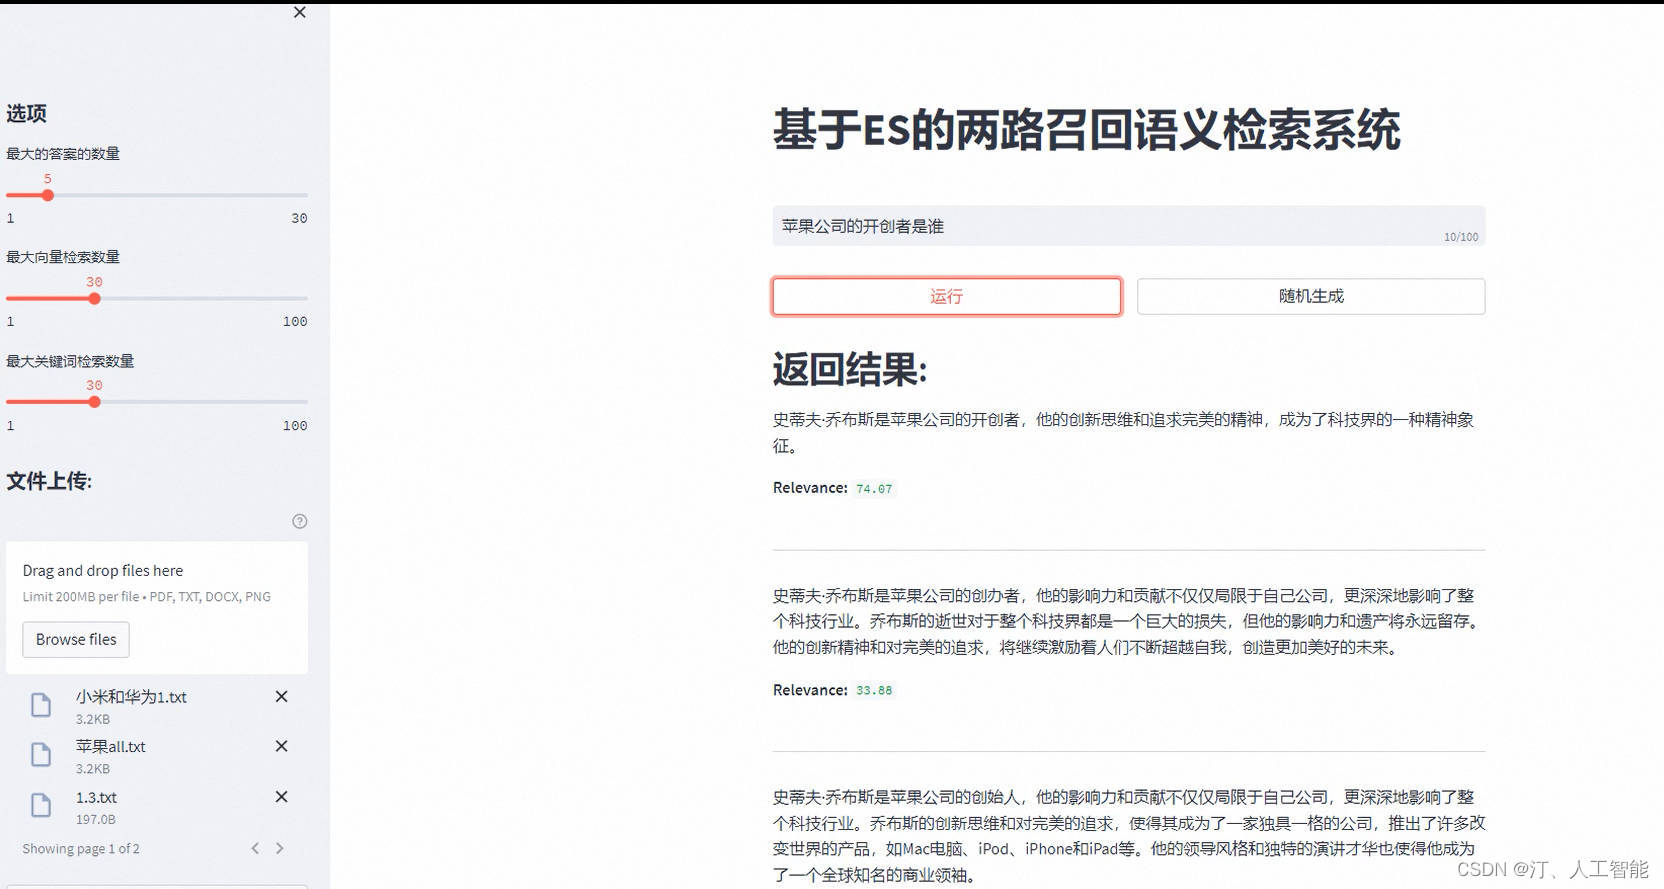This screenshot has width=1664, height=889.
Task: Adjust the 最大关键词检索数量 slider handle
Action: [x=94, y=402]
